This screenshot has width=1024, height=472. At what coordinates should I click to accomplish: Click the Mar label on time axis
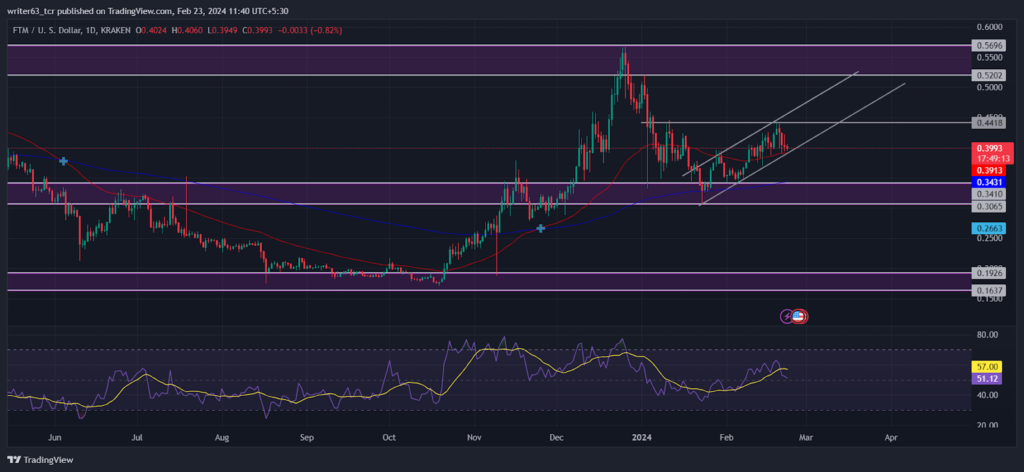click(806, 436)
